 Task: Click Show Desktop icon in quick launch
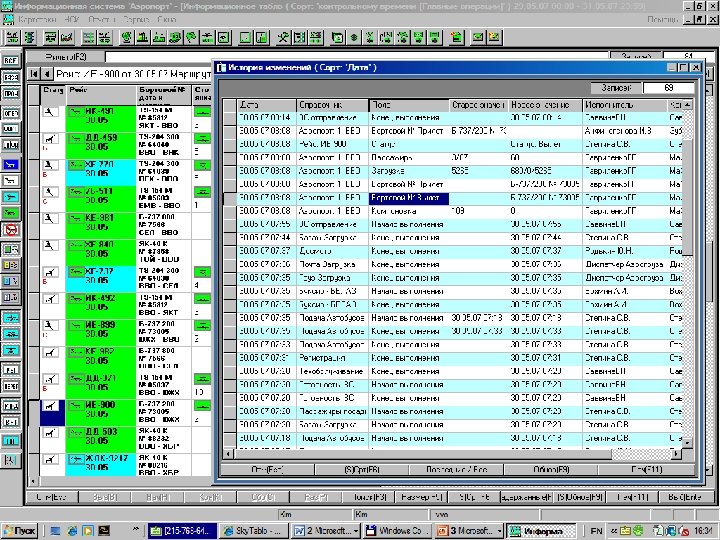tap(56, 531)
